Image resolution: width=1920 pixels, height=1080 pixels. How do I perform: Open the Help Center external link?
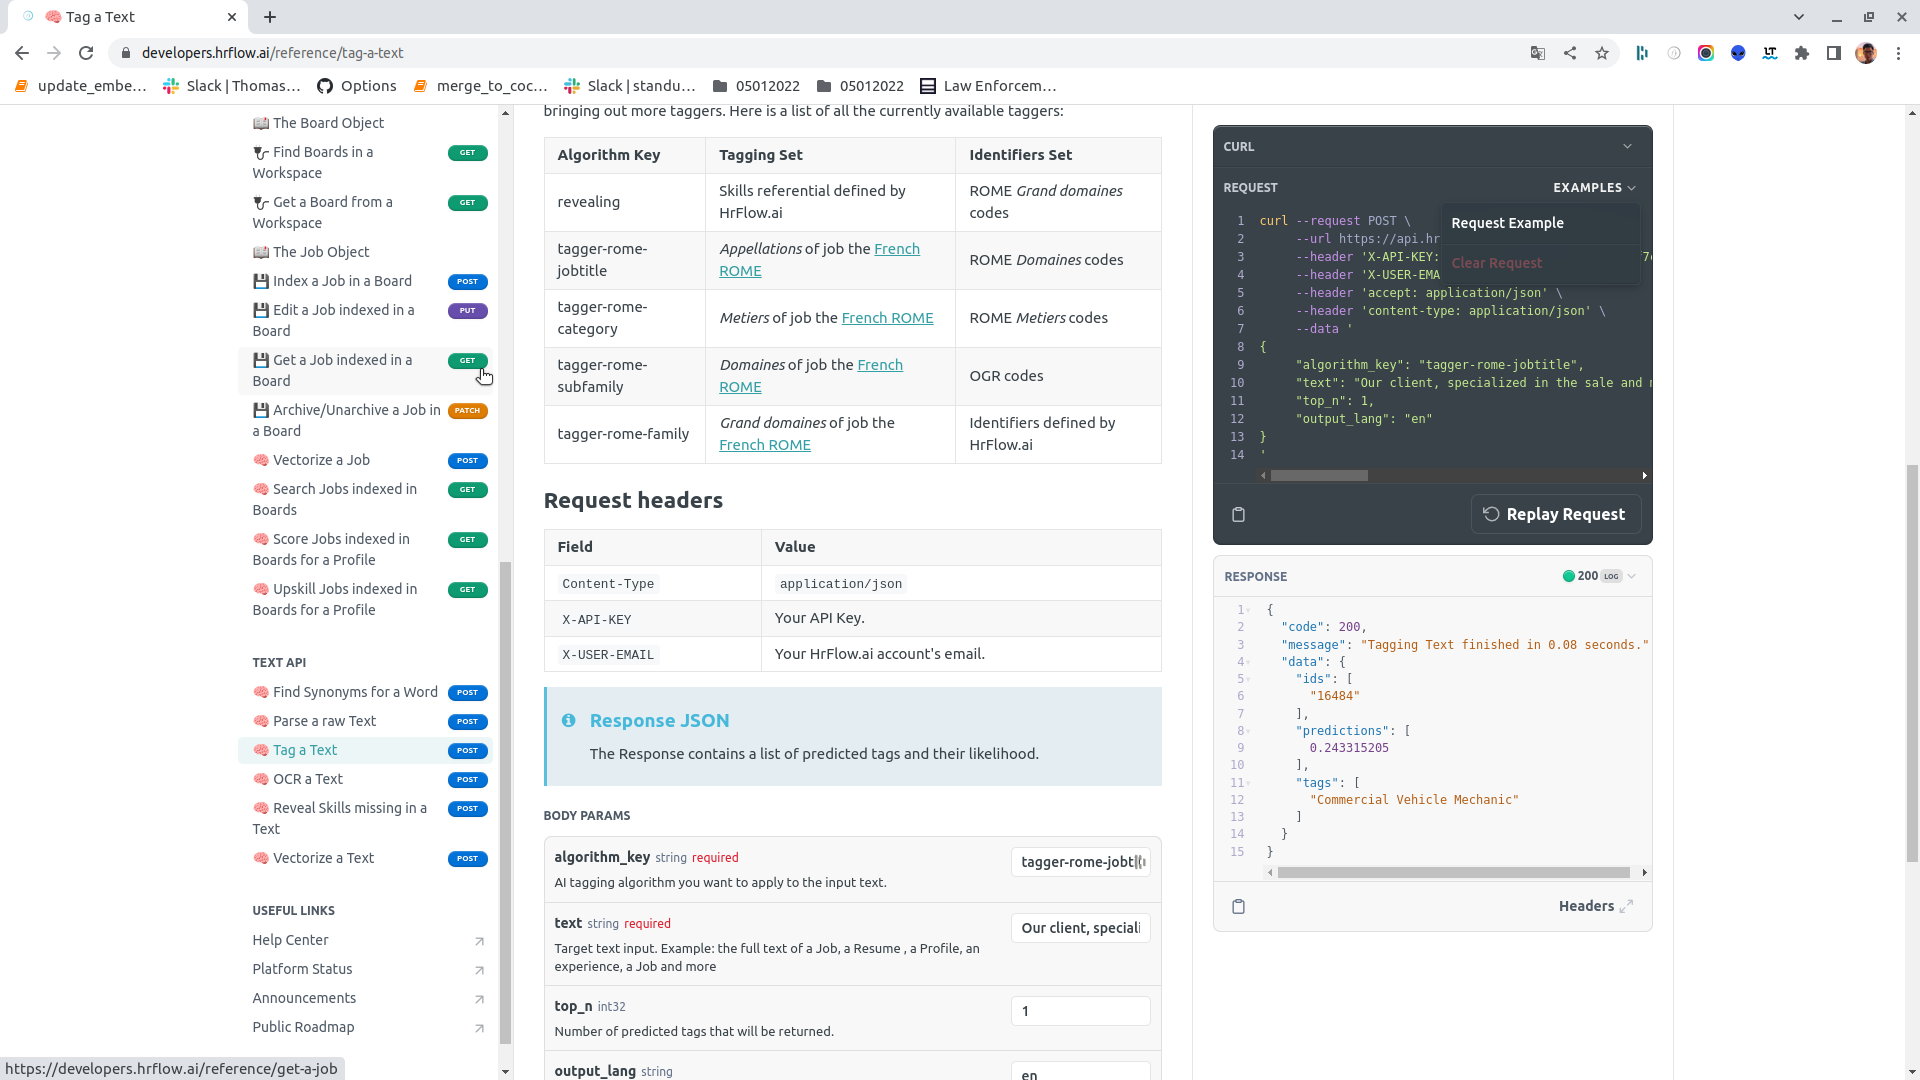tap(290, 940)
